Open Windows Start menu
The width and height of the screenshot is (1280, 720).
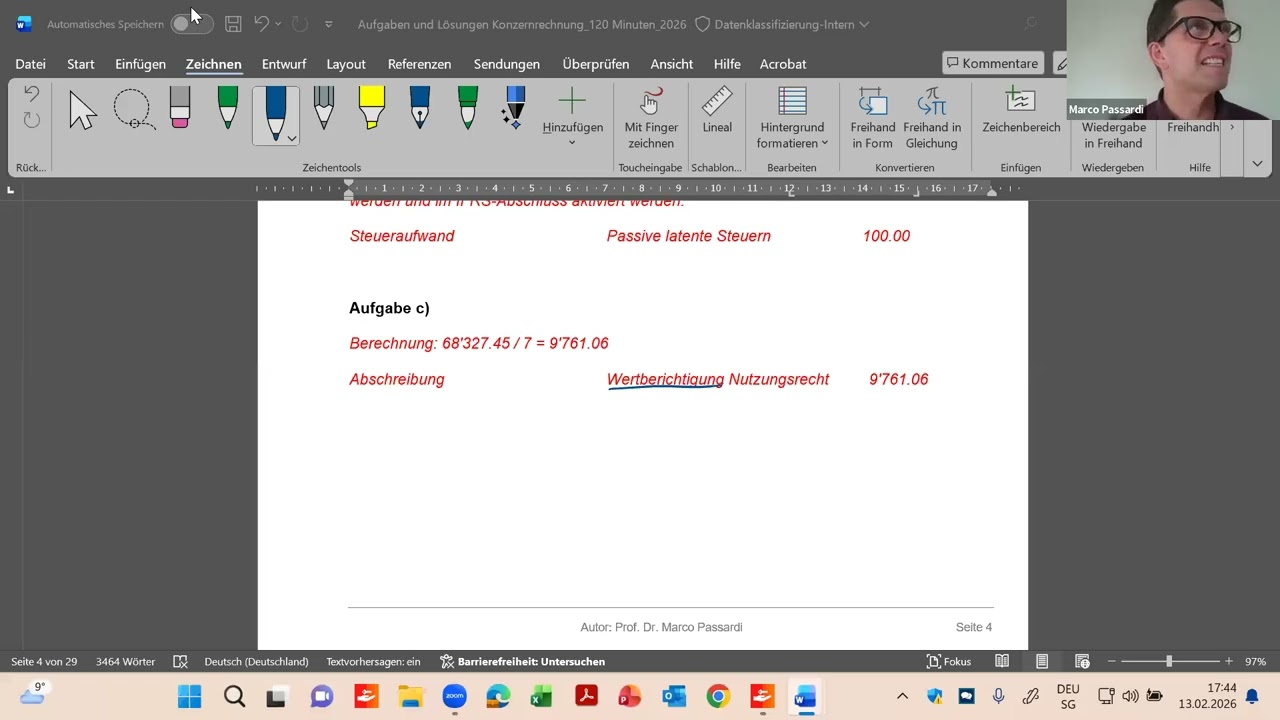[x=189, y=697]
